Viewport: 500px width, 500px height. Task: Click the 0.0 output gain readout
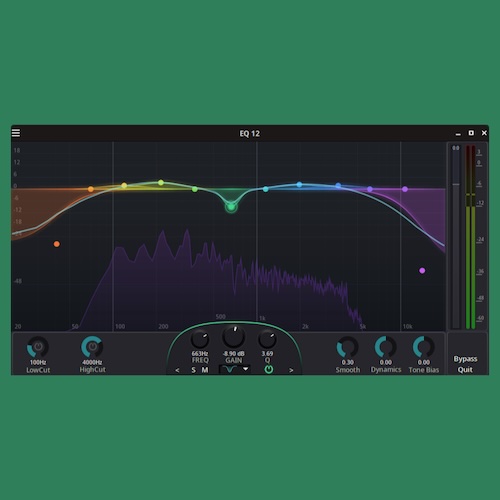pos(456,148)
